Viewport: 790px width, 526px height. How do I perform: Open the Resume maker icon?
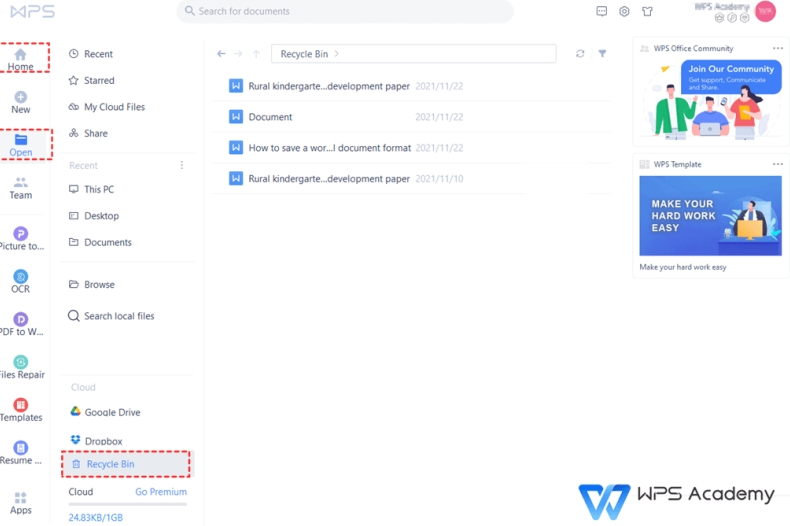20,453
